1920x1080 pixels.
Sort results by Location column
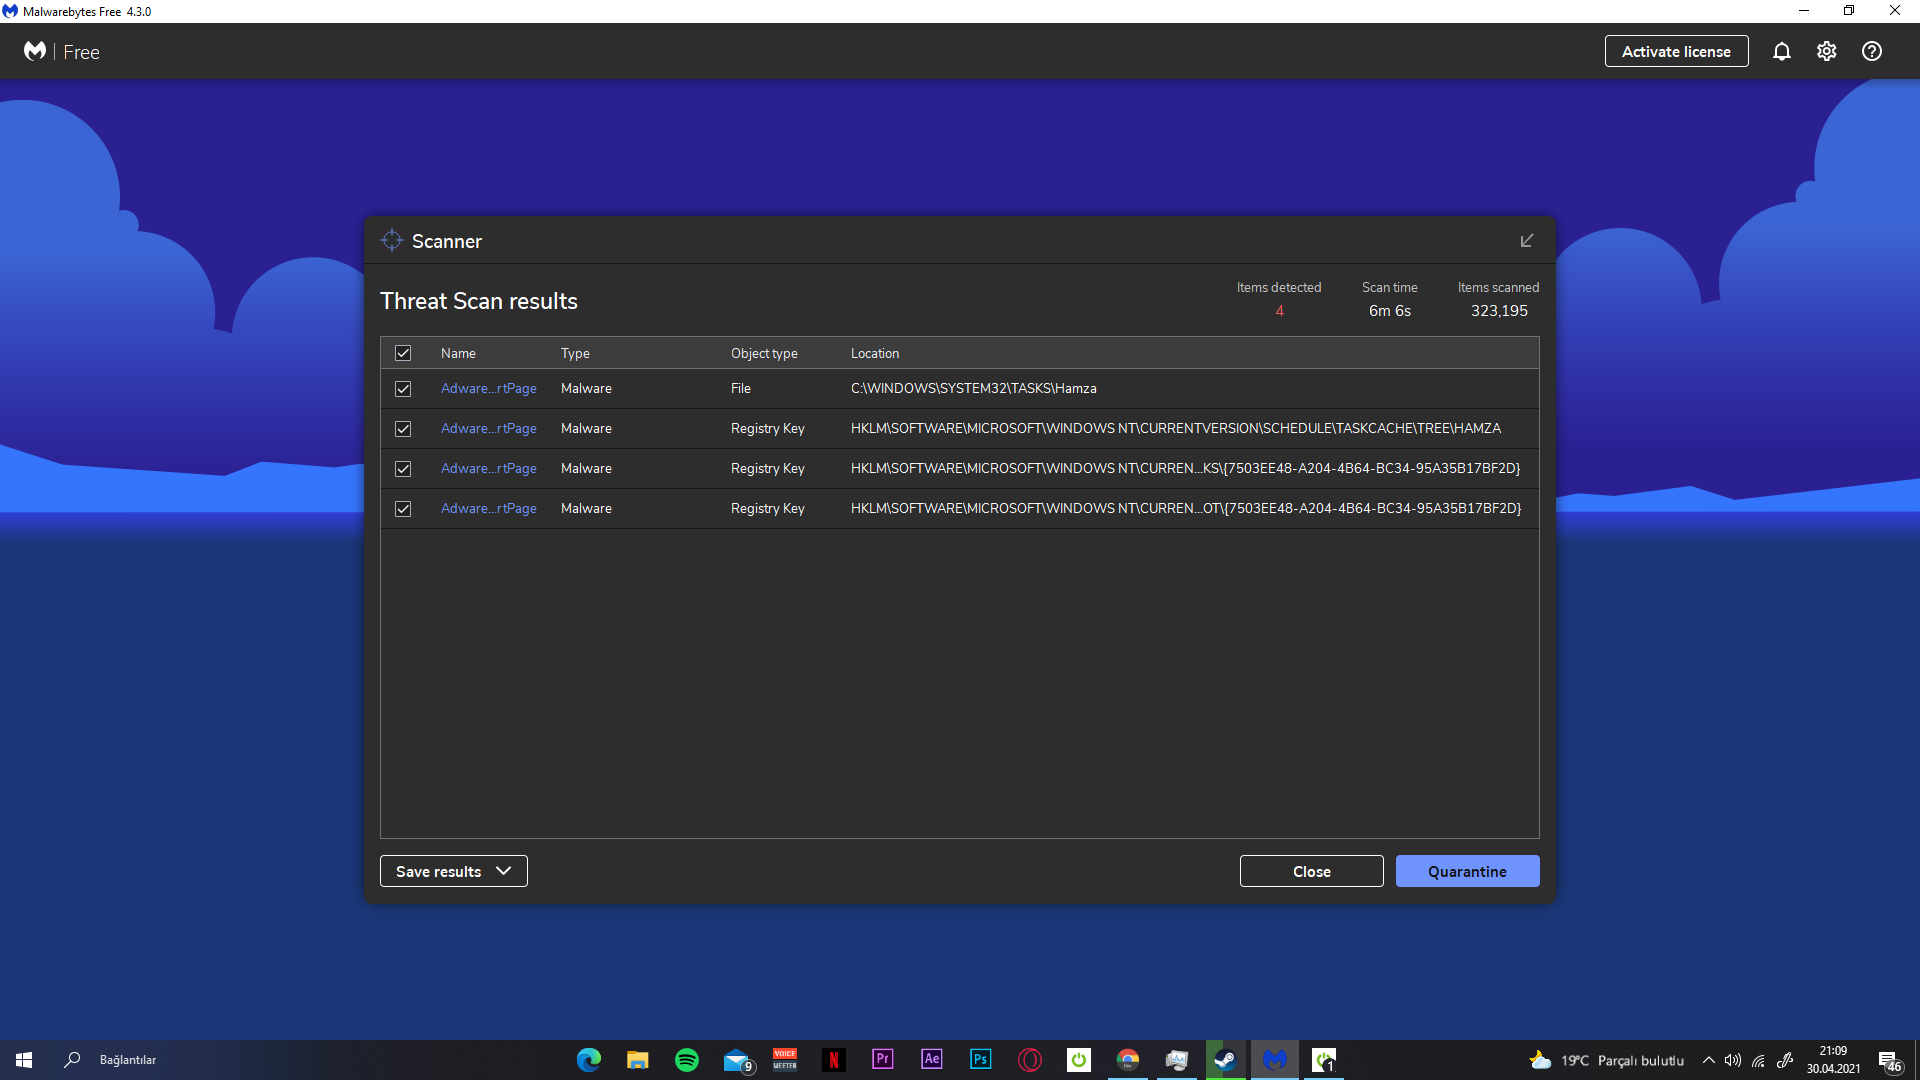click(874, 353)
